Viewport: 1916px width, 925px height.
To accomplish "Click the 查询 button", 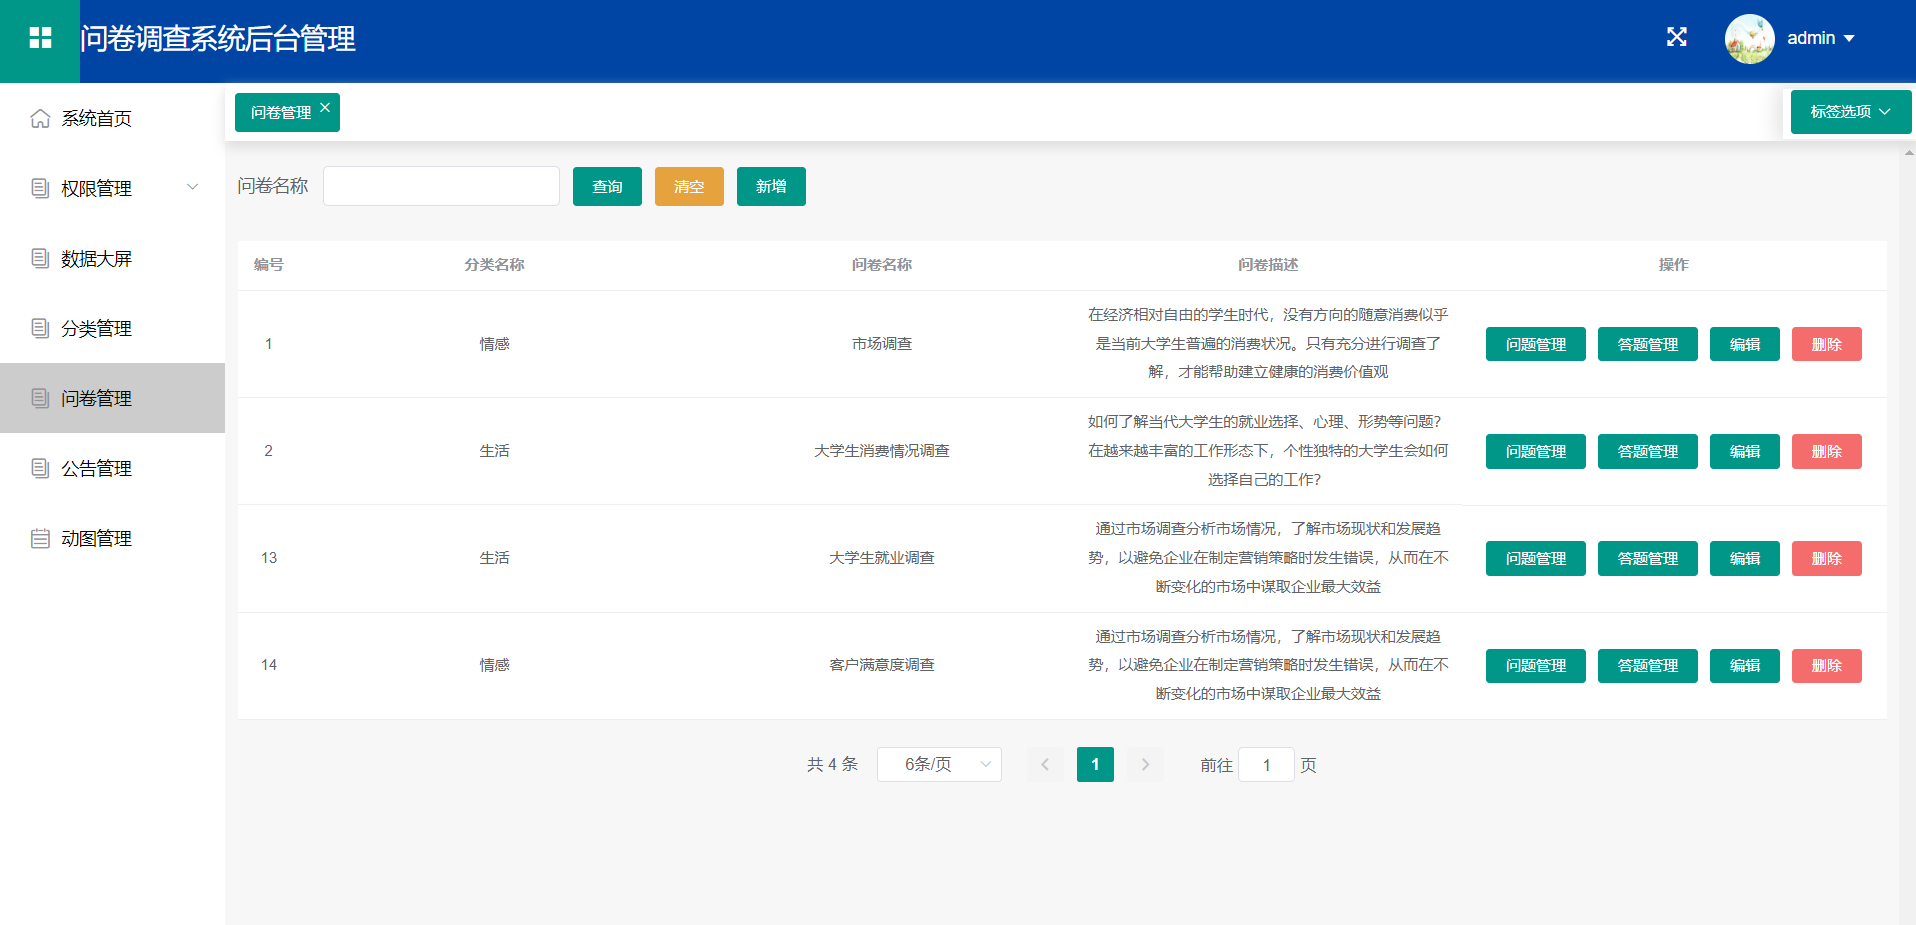I will point(607,186).
